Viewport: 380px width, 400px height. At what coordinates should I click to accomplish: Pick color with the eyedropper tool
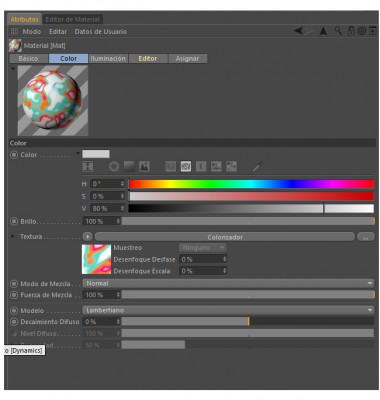point(257,166)
